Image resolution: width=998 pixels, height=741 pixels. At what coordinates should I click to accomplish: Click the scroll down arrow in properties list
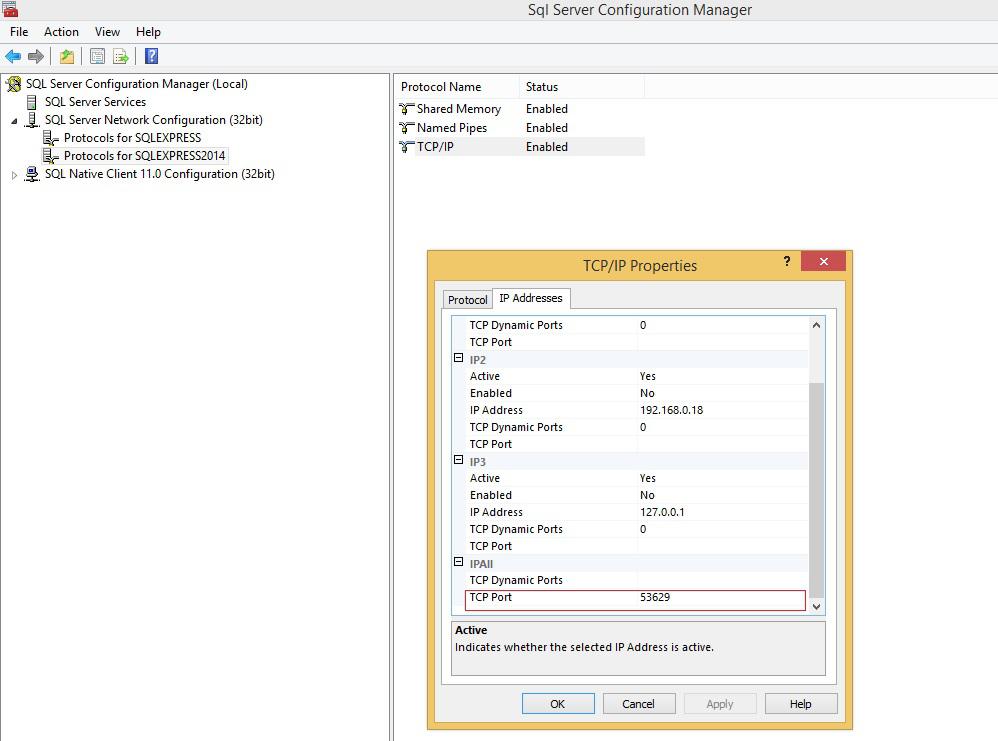[x=817, y=607]
